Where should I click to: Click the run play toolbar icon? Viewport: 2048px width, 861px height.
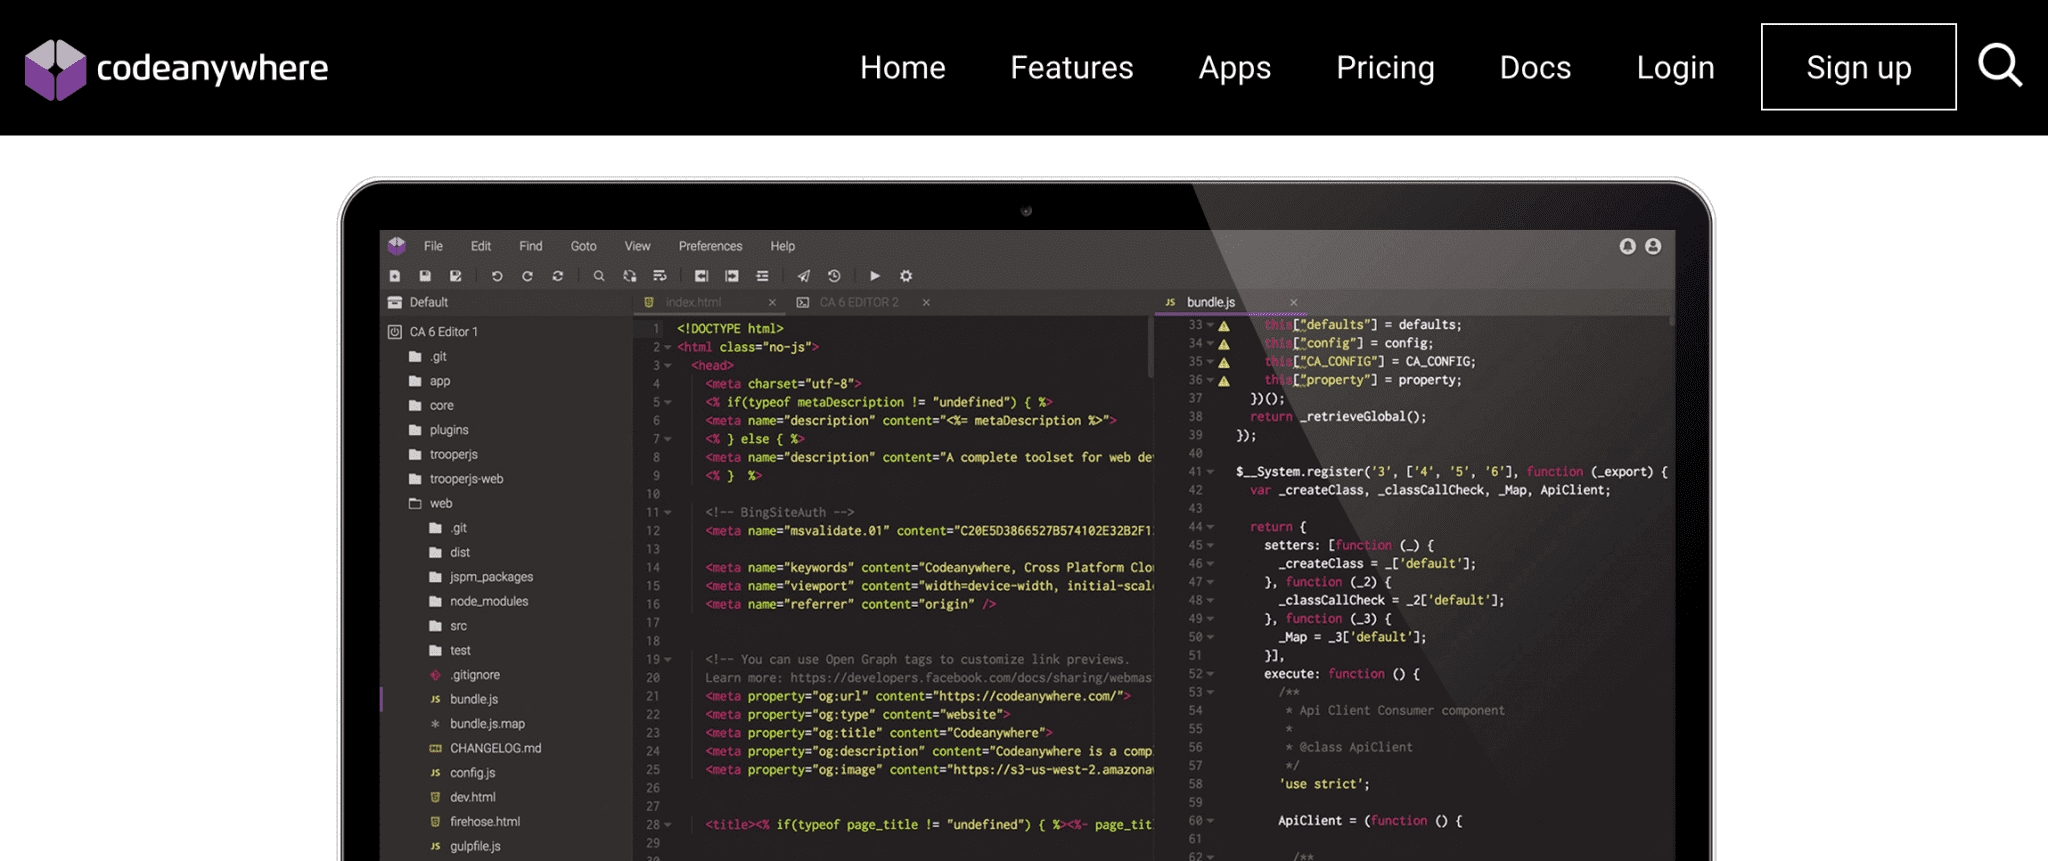coord(875,276)
